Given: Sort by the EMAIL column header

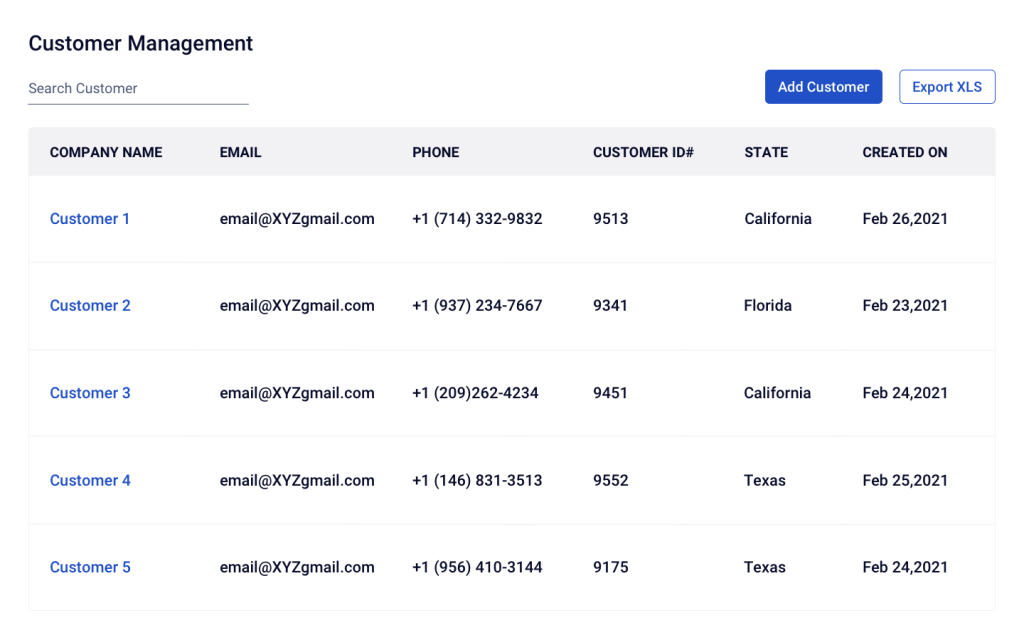Looking at the screenshot, I should pyautogui.click(x=240, y=152).
